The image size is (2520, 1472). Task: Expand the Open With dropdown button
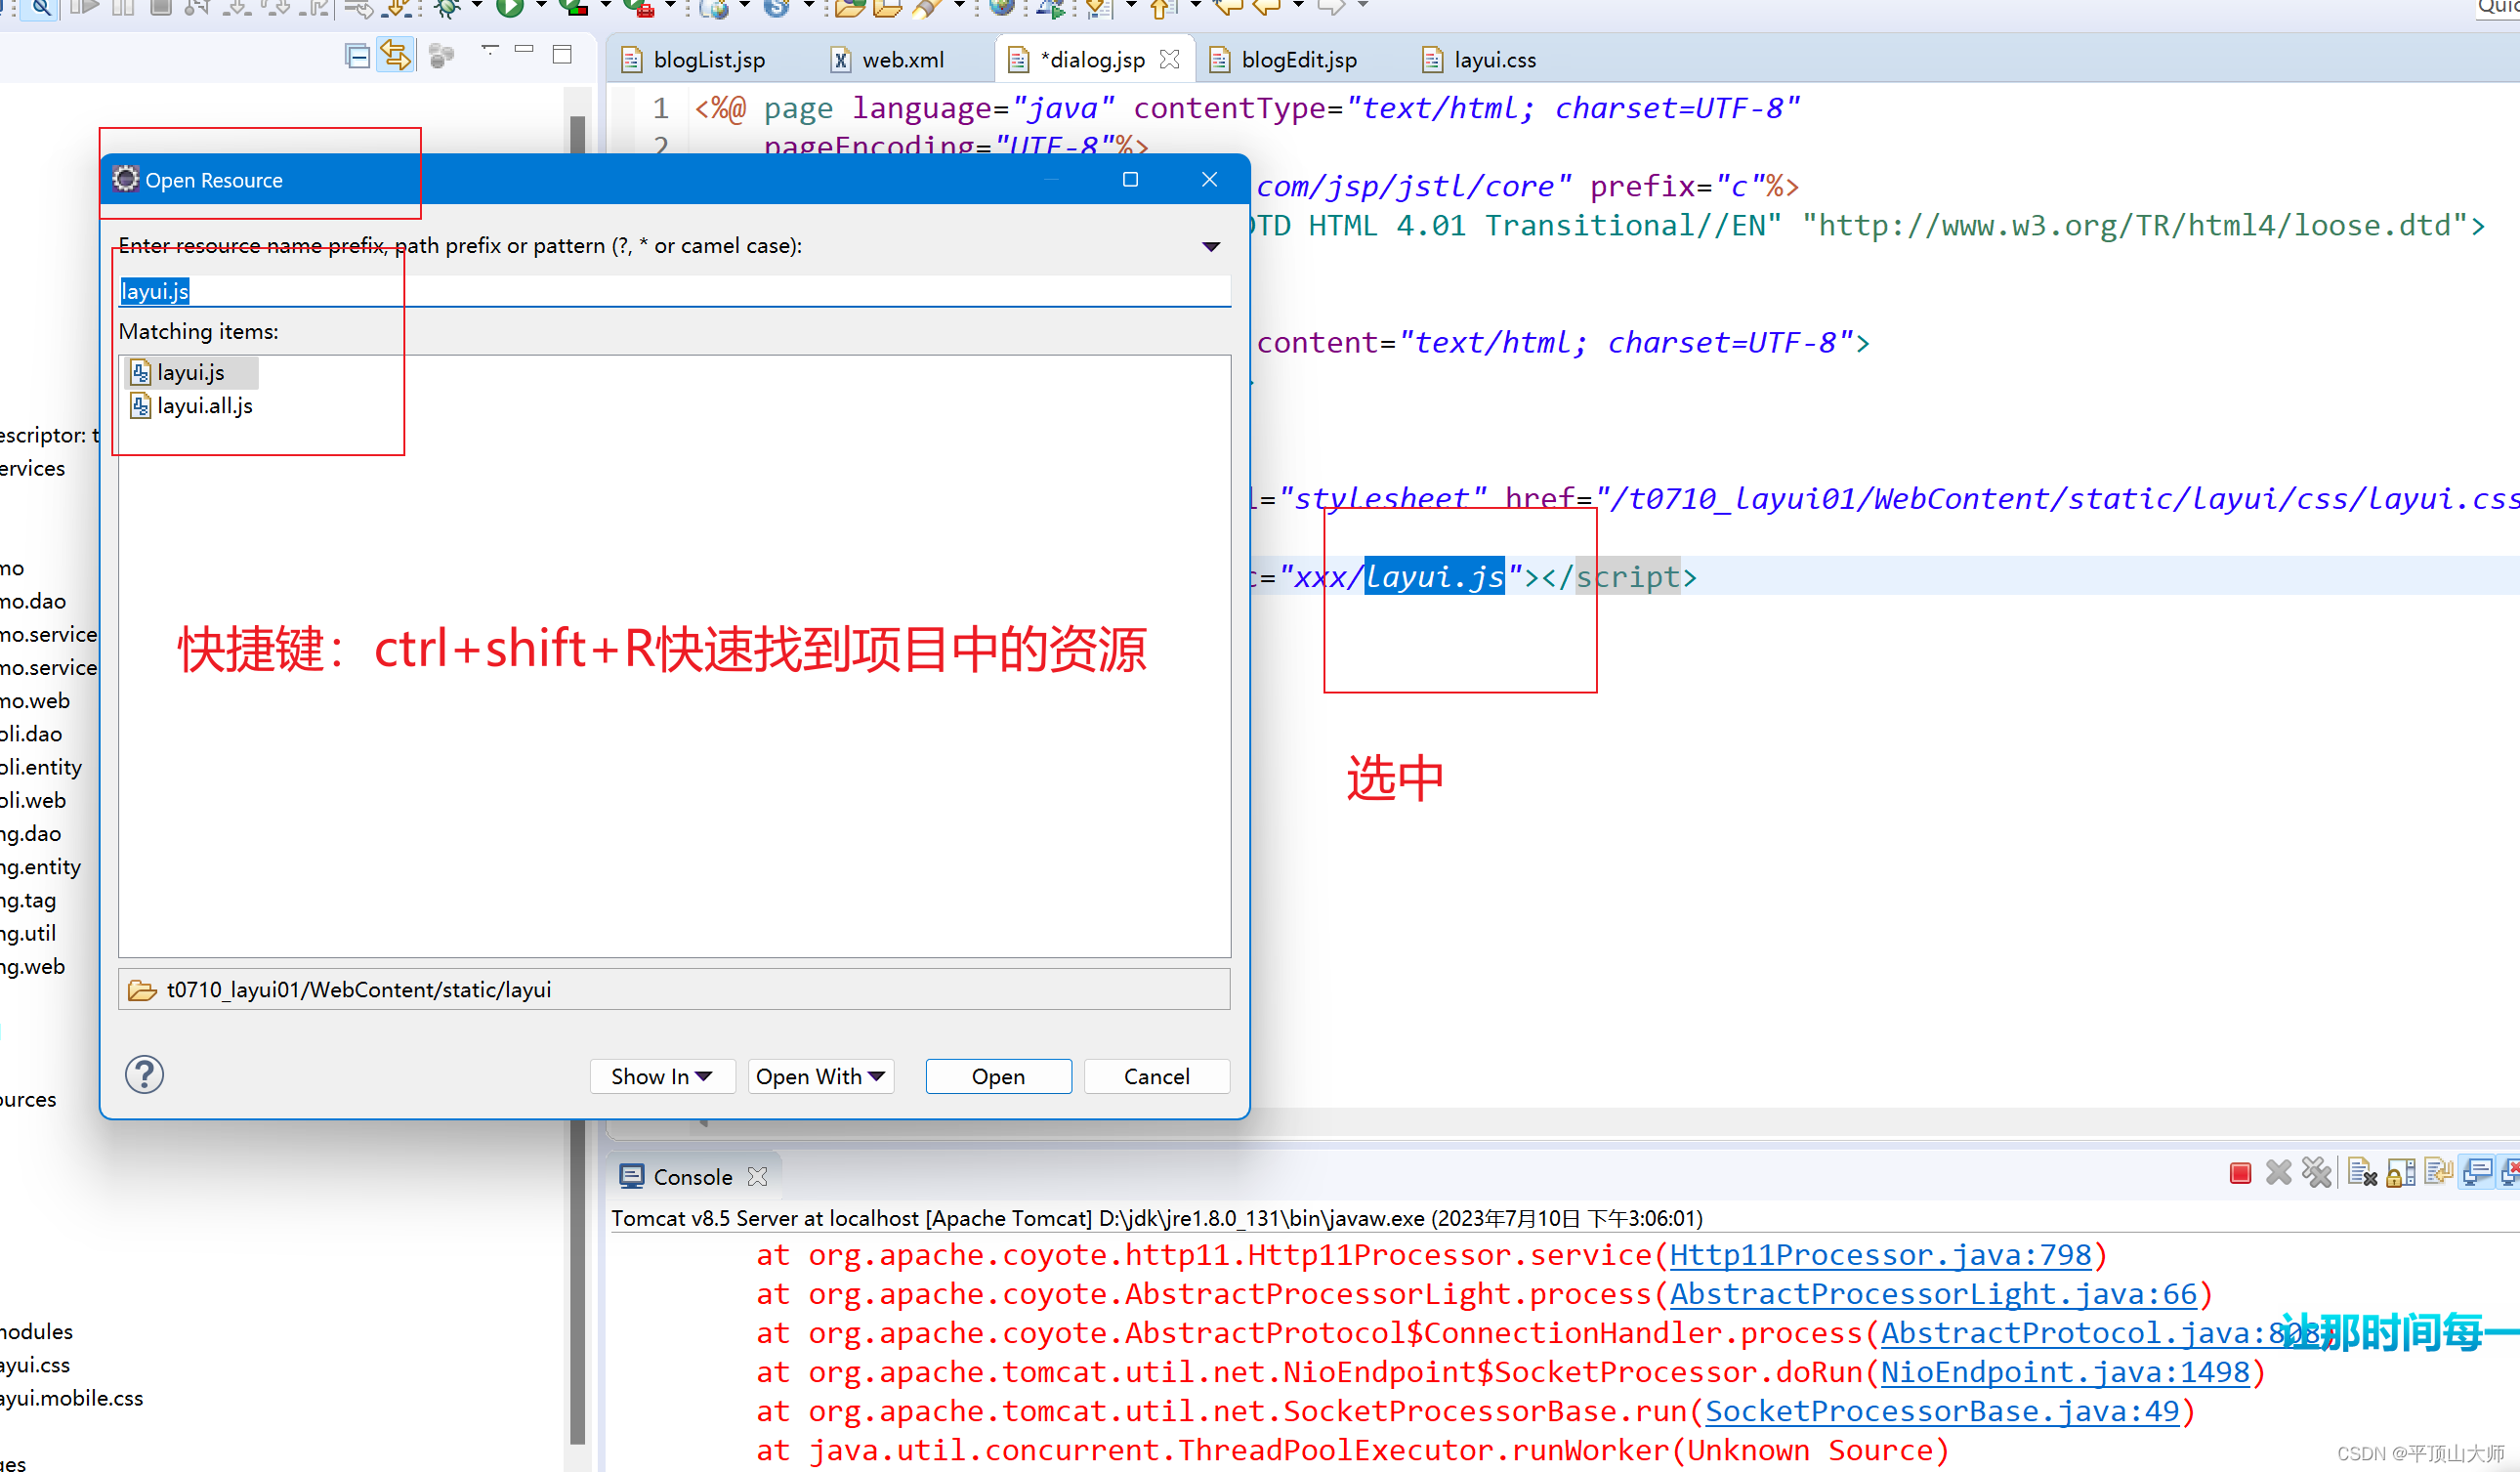point(820,1076)
